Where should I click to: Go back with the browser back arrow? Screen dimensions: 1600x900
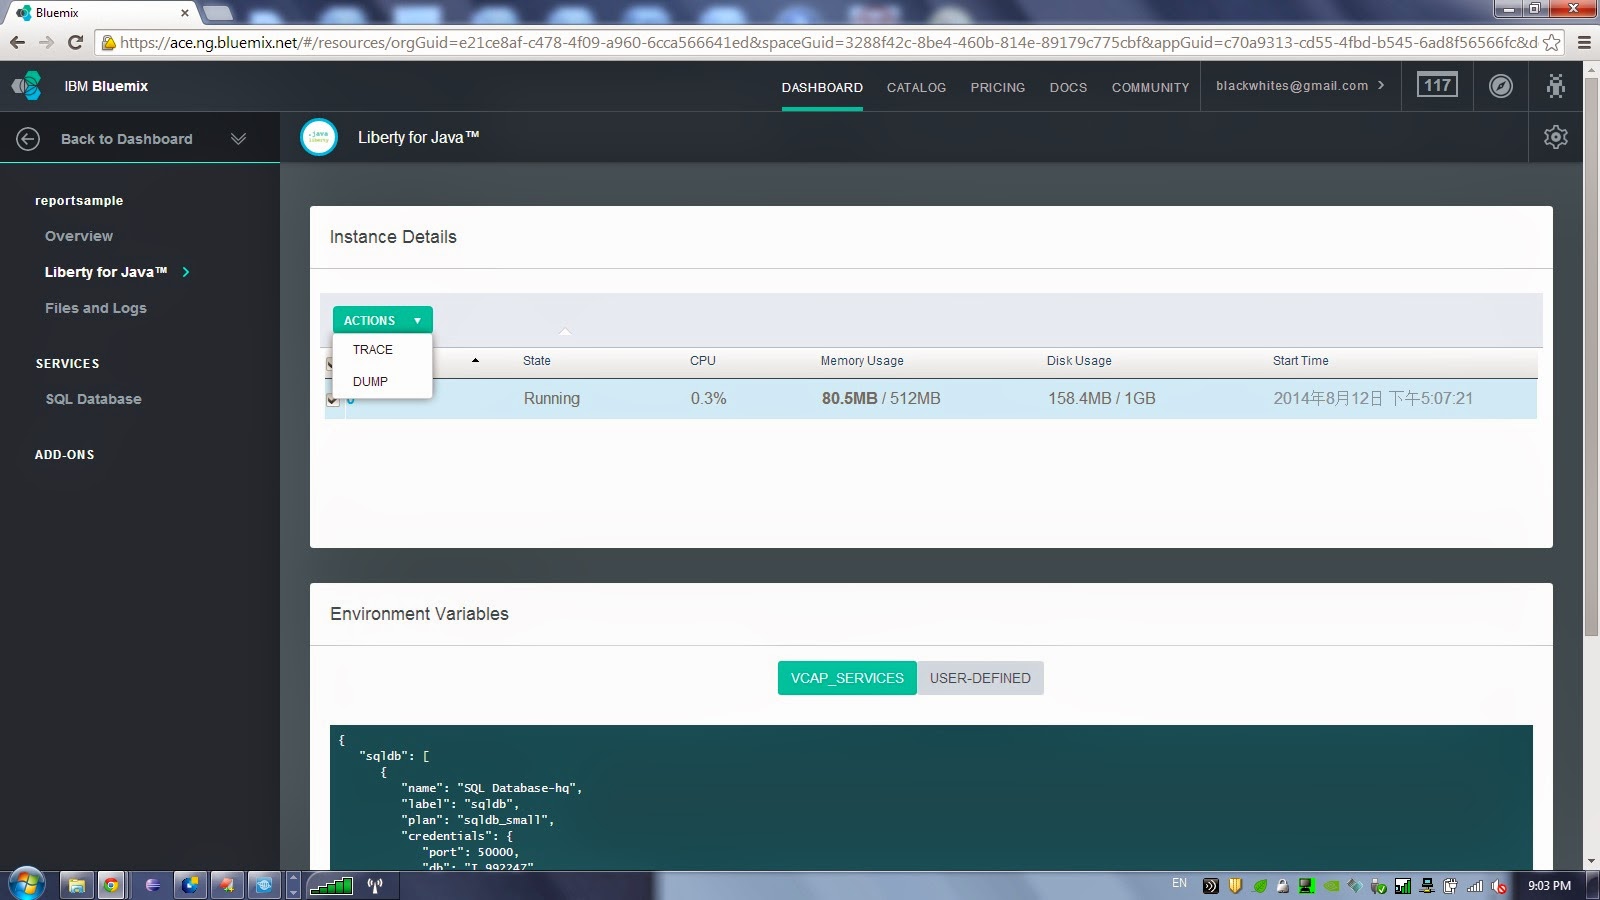pyautogui.click(x=17, y=42)
